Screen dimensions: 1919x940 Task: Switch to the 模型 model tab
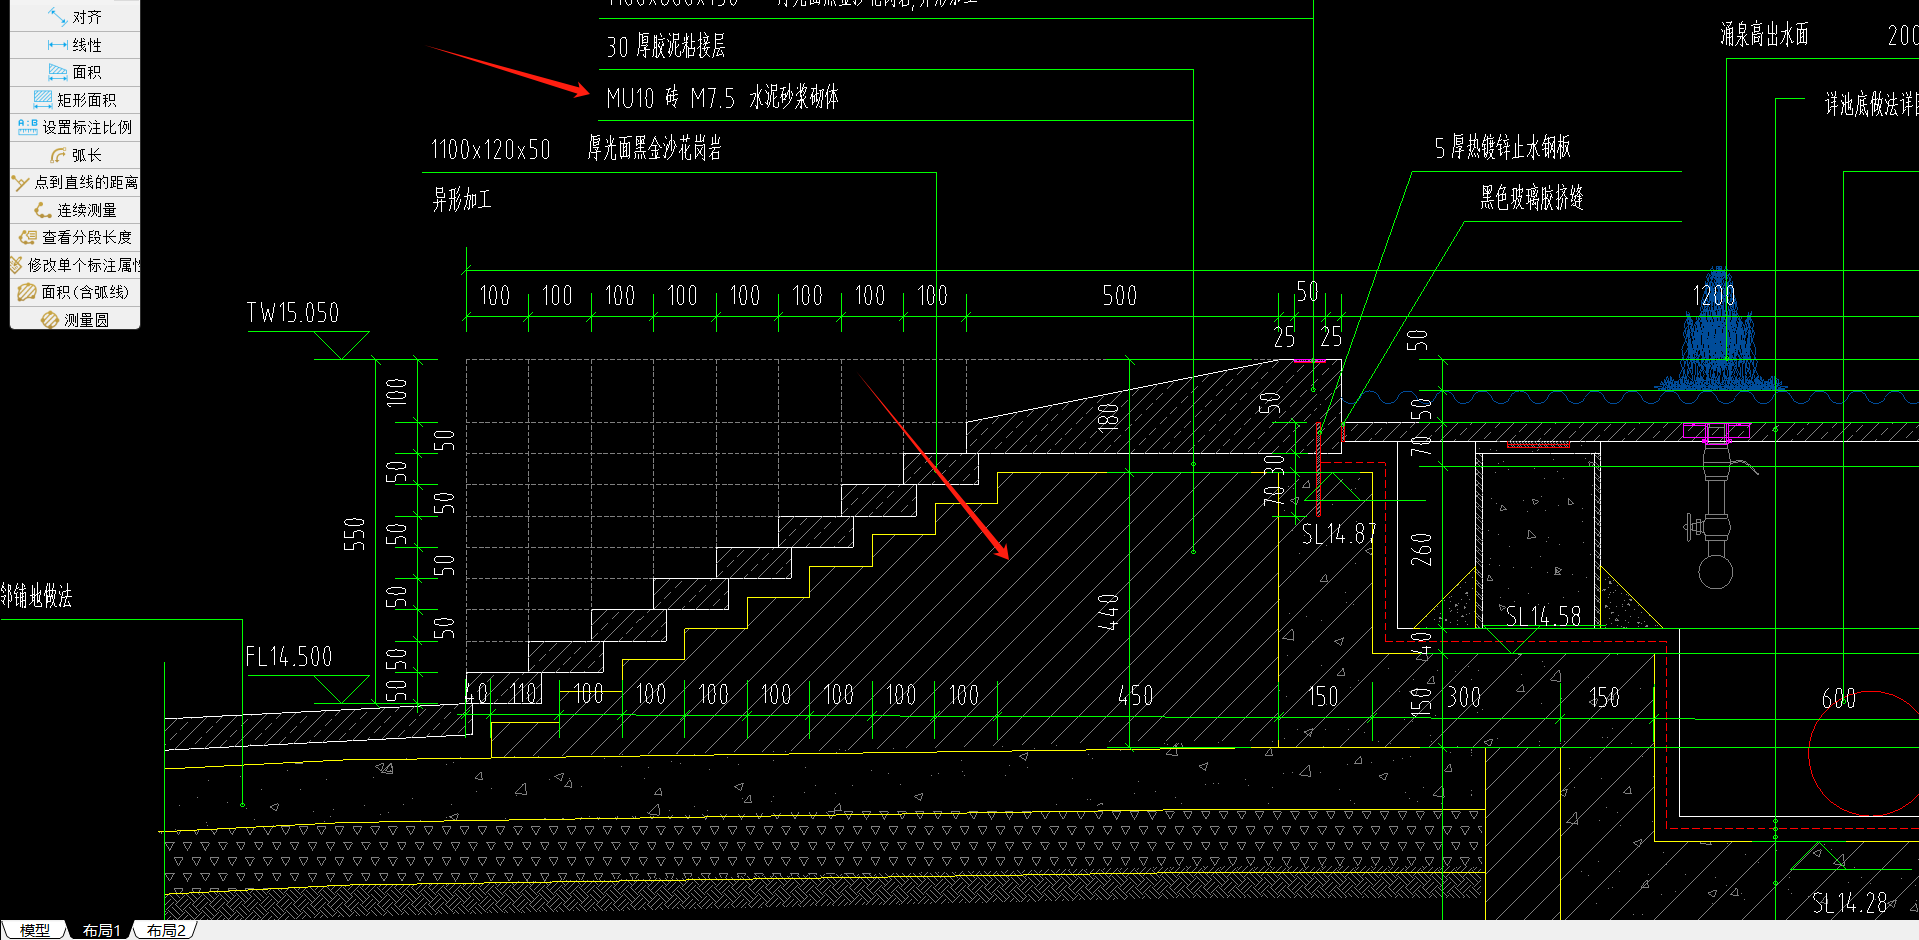(x=34, y=930)
